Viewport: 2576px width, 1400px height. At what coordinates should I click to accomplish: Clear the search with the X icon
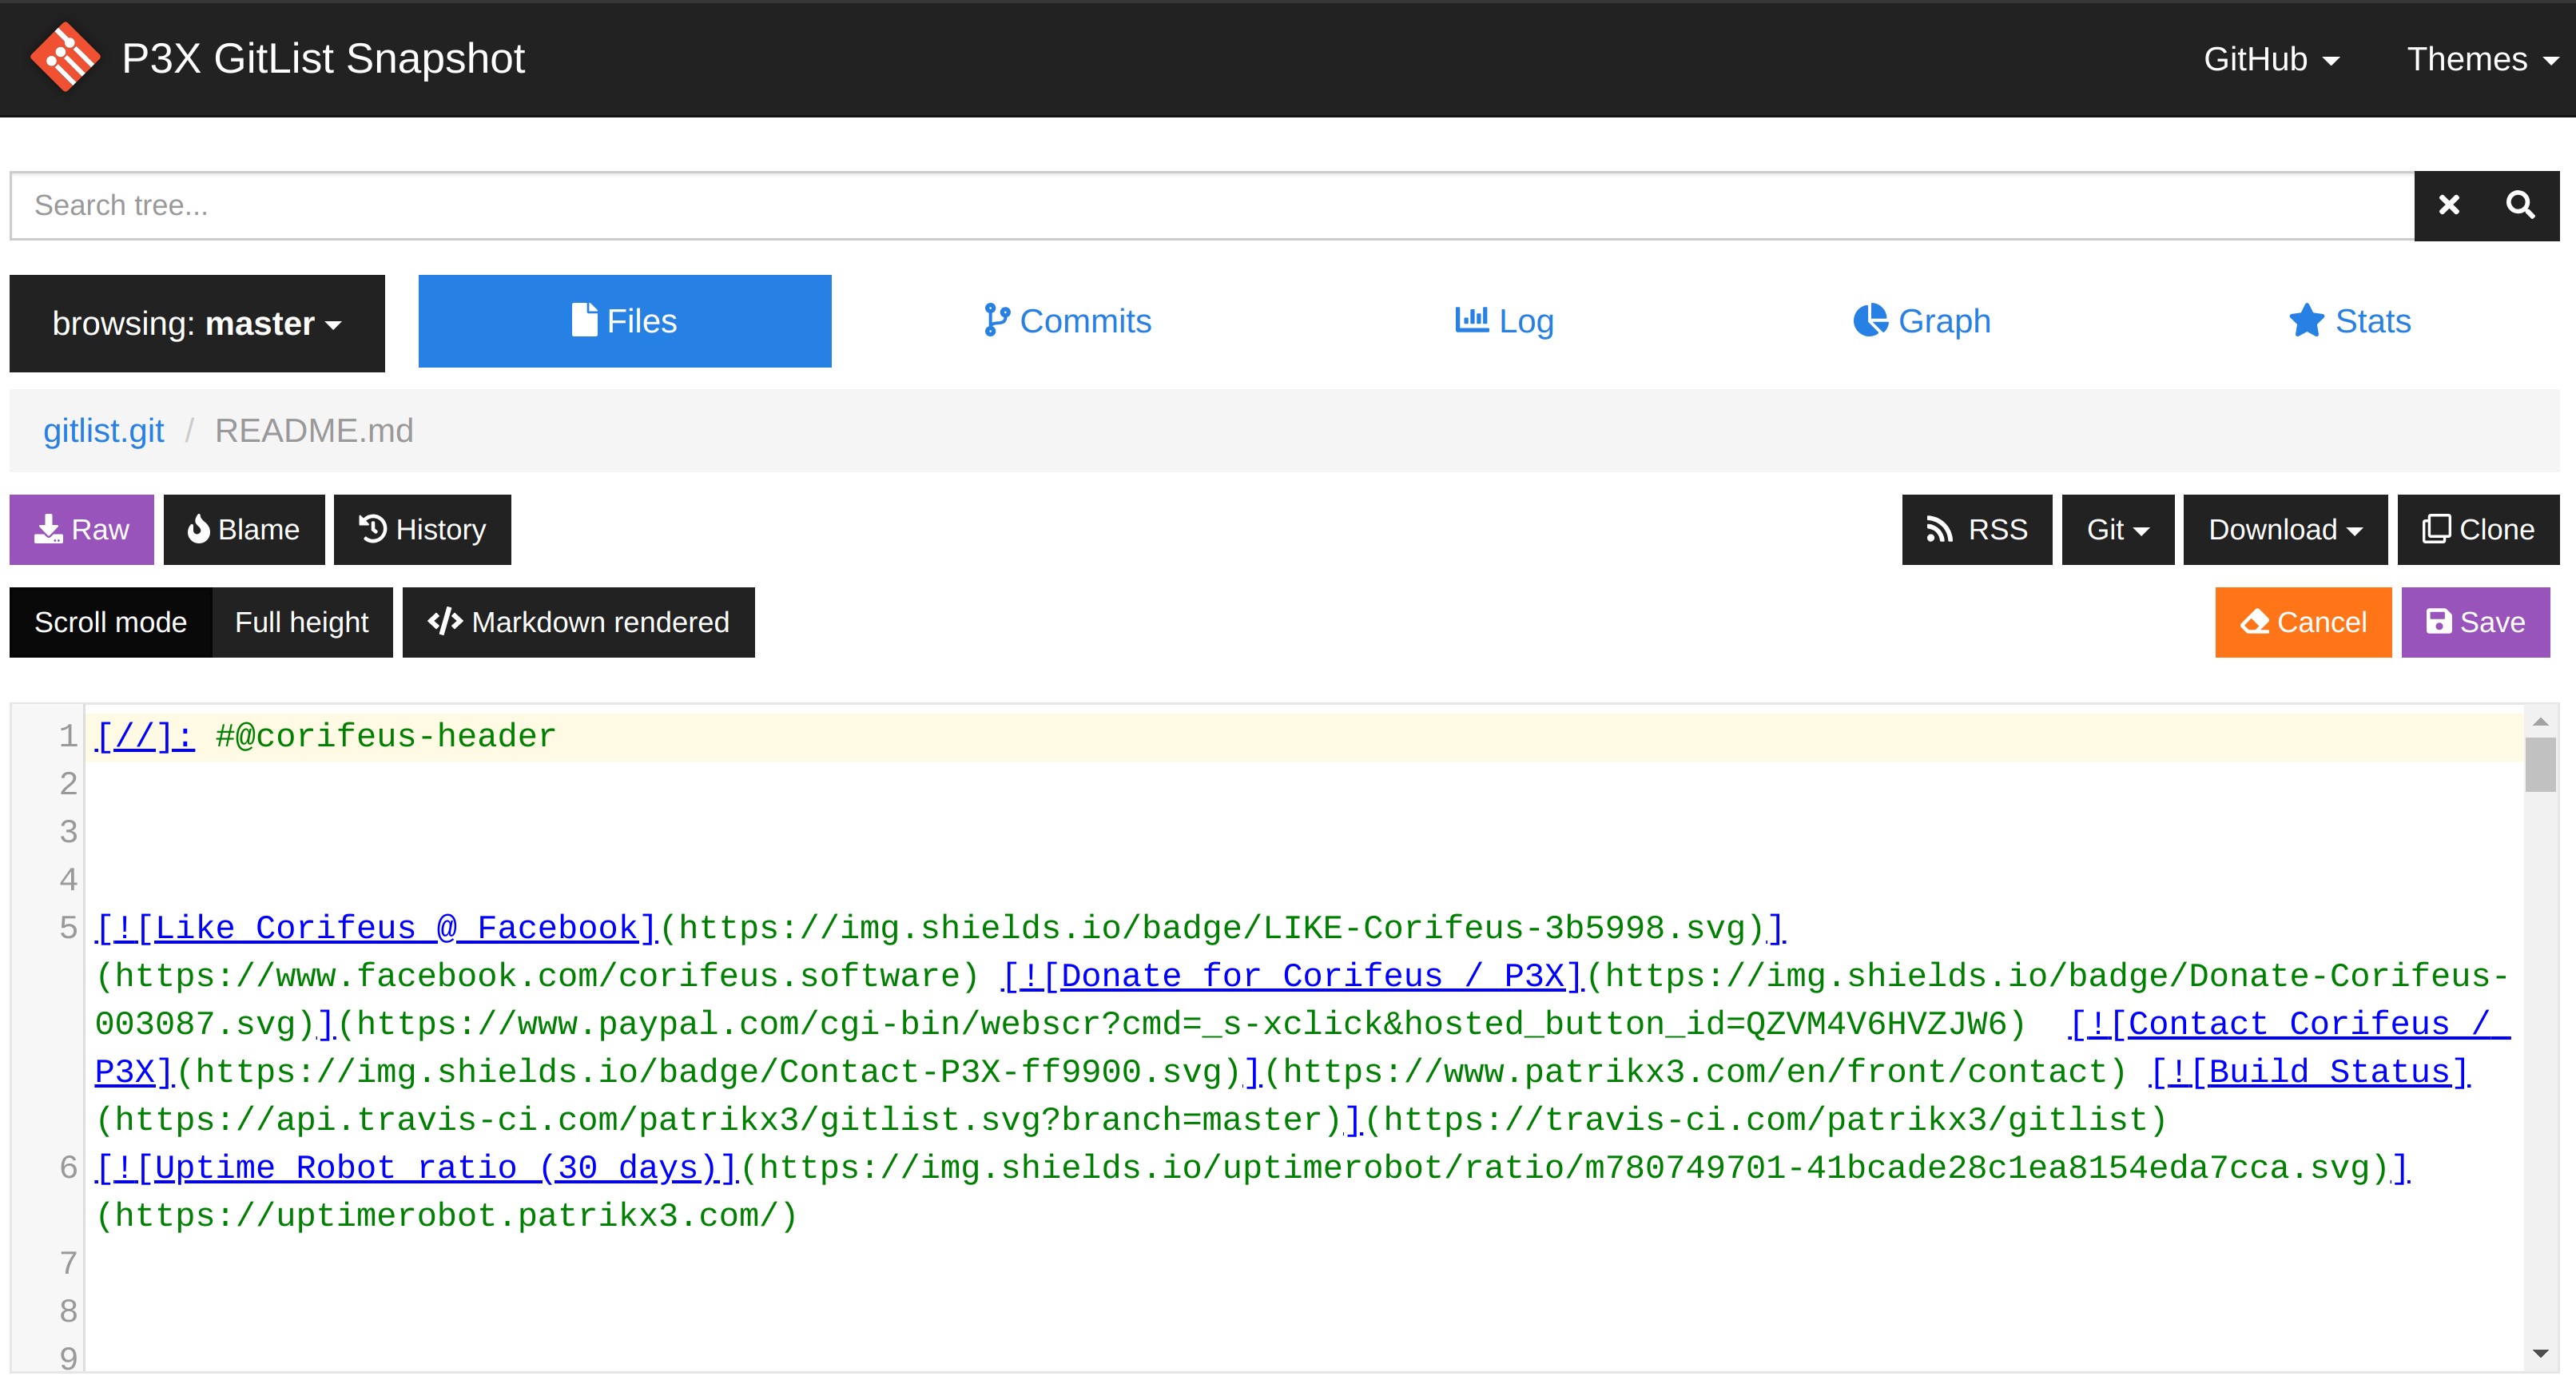click(2449, 205)
